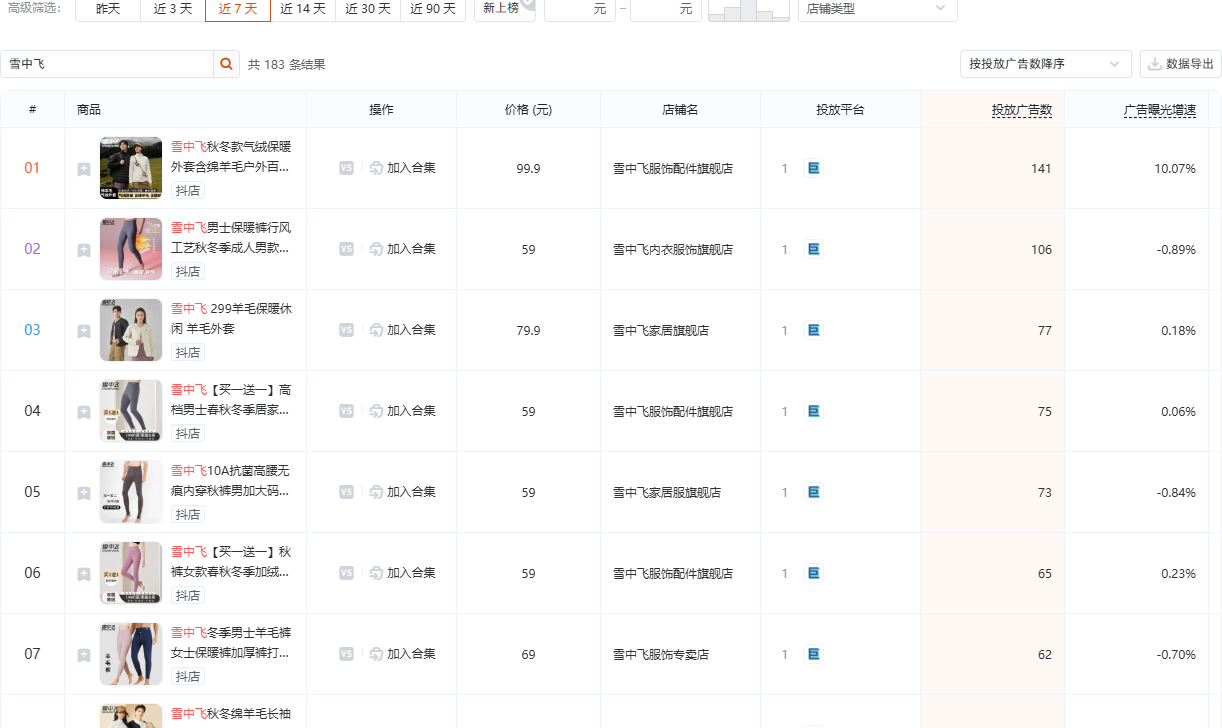The height and width of the screenshot is (728, 1222).
Task: Click the VS compare icon in row 06
Action: point(346,573)
